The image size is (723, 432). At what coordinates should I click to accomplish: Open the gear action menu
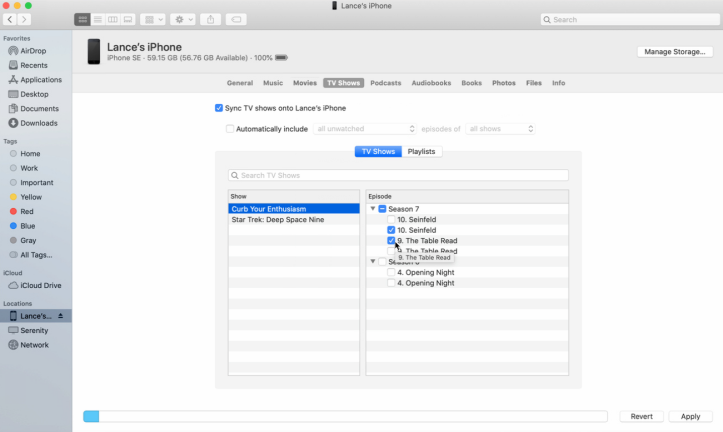183,19
